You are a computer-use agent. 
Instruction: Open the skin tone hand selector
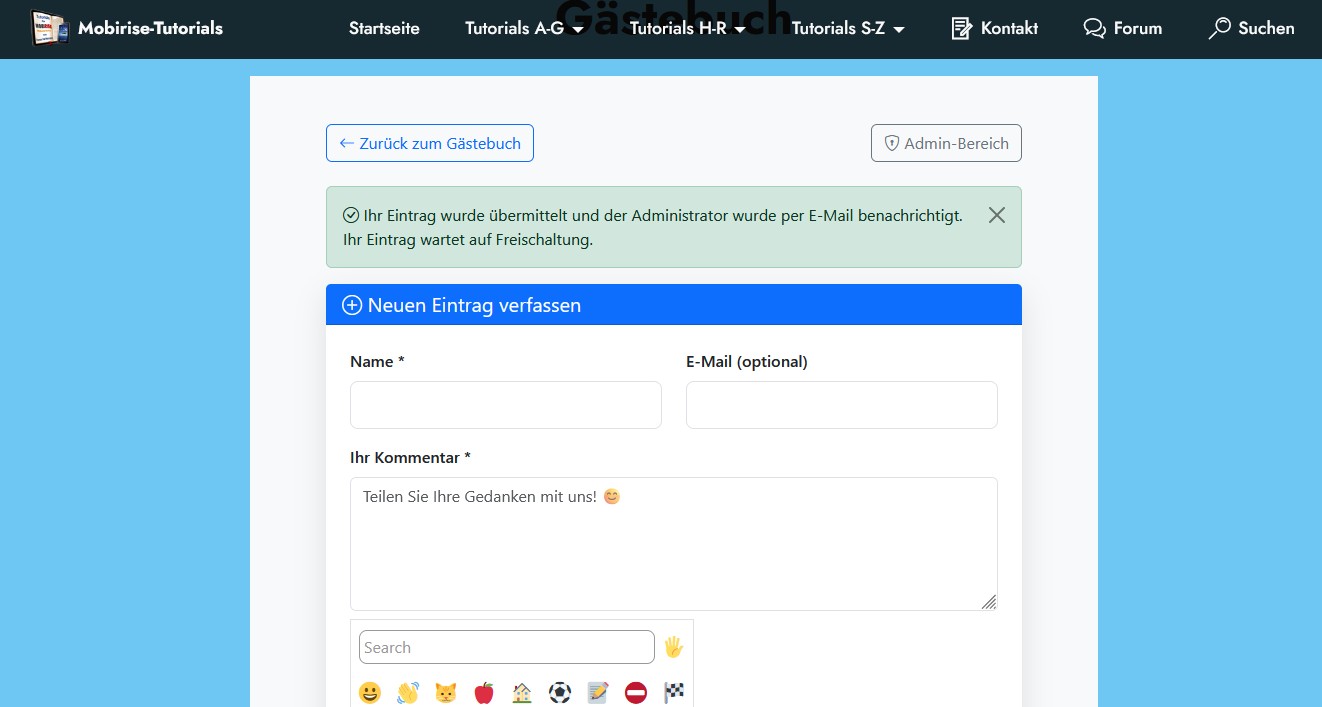673,647
